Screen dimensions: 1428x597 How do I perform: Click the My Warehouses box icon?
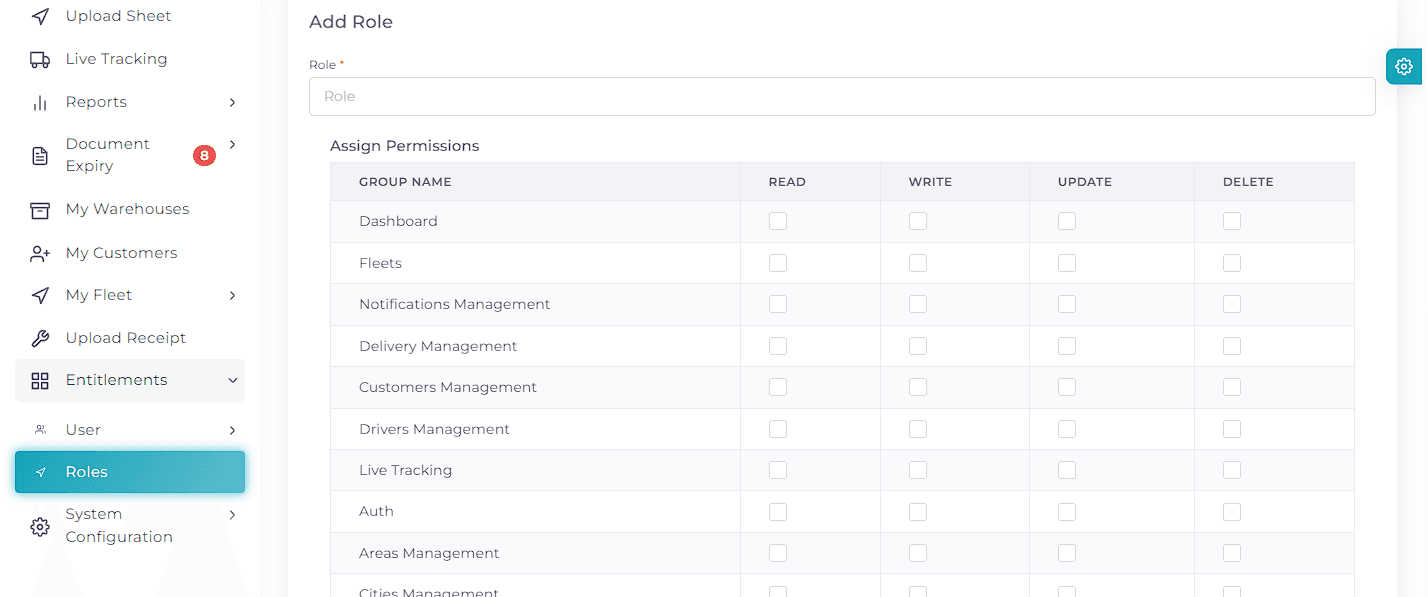click(x=40, y=210)
